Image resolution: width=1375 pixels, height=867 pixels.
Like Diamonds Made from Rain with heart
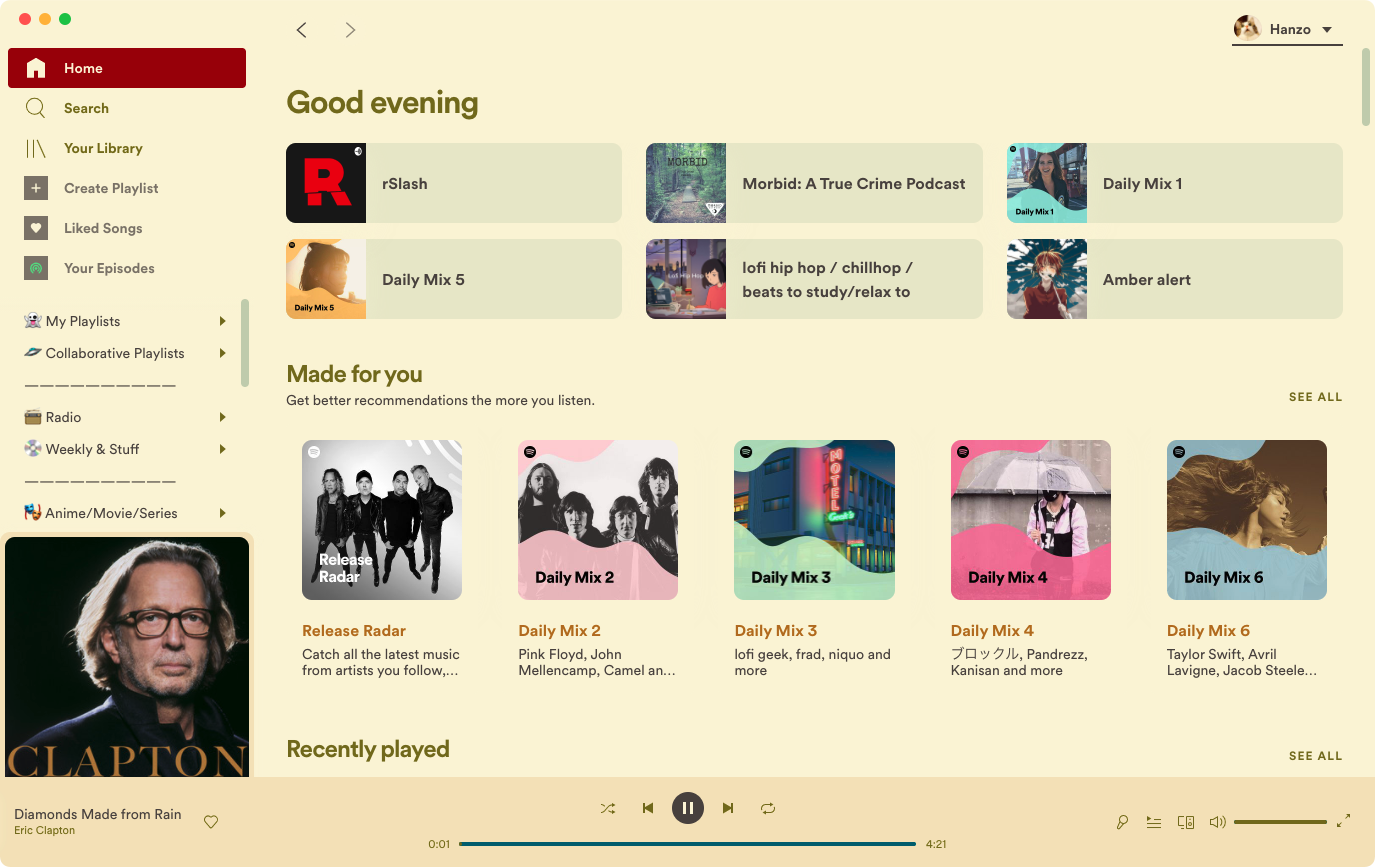(x=211, y=822)
